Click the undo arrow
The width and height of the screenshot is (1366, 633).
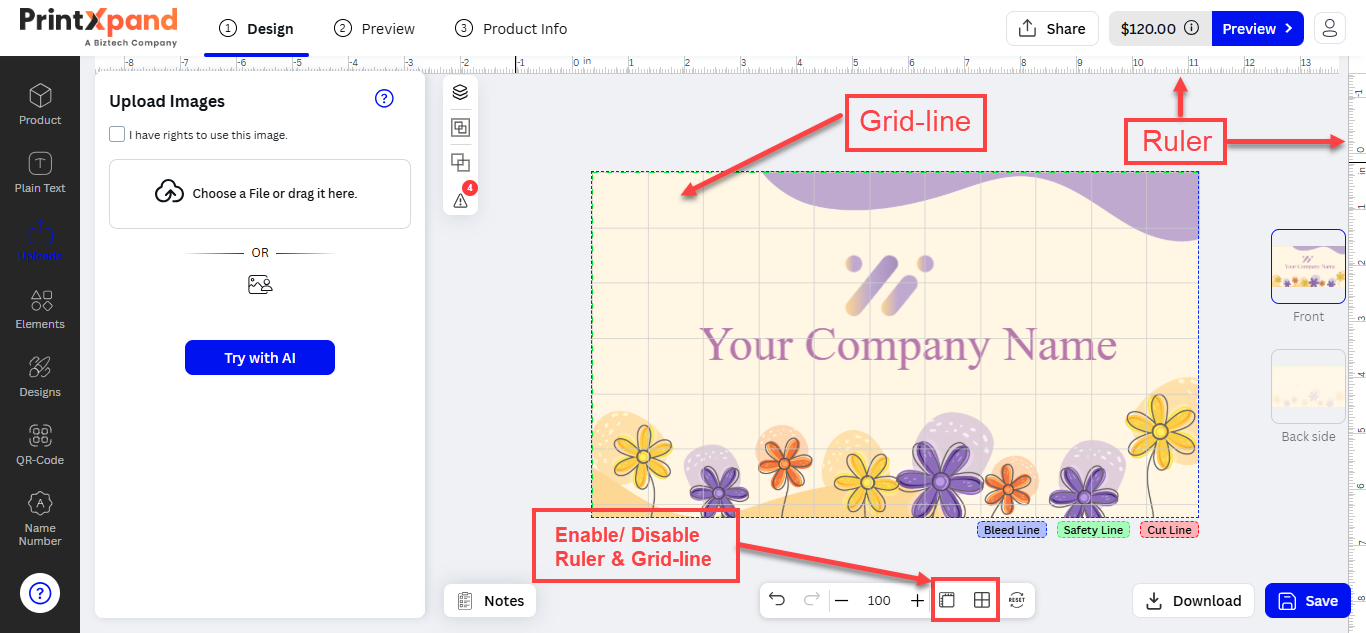point(777,600)
